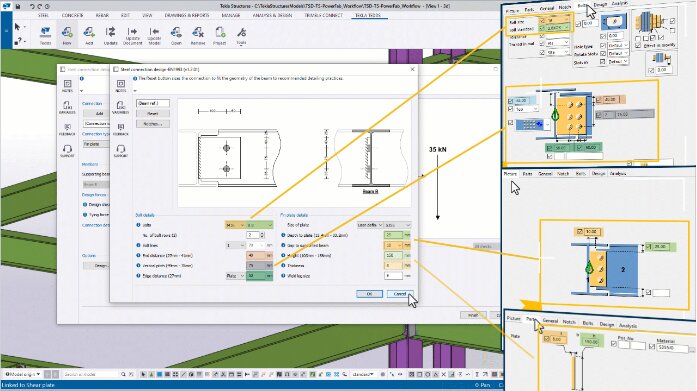Click the Weld leg size input field
Screen dimensions: 697x391
[x=393, y=276]
